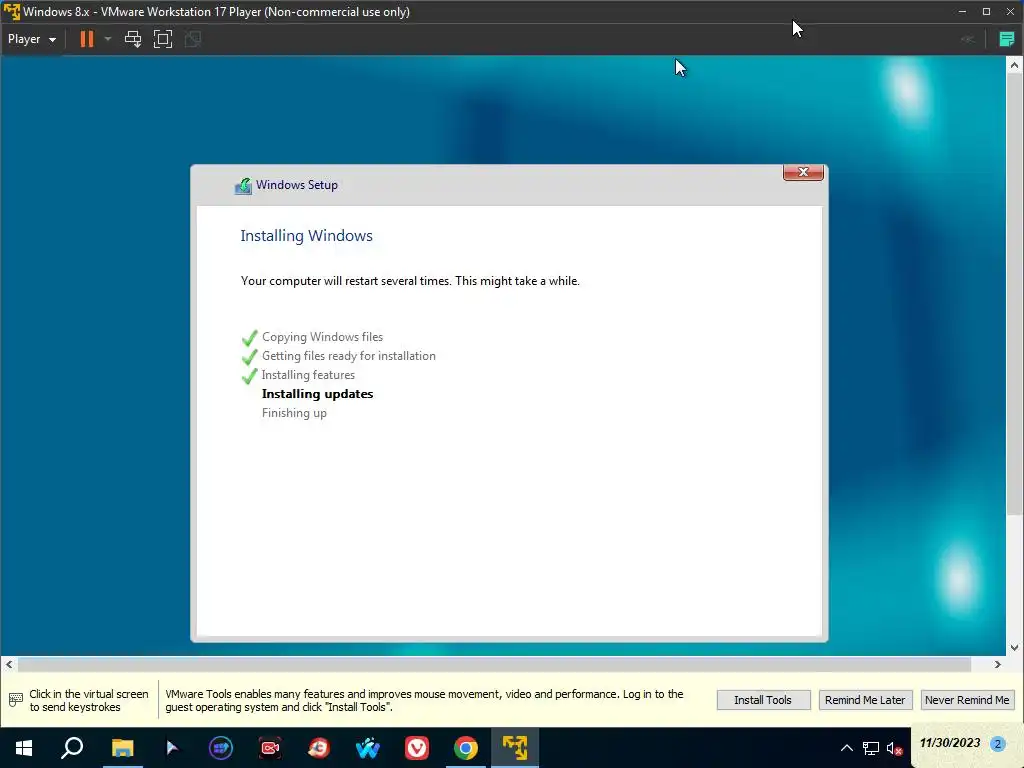The width and height of the screenshot is (1024, 768).
Task: Click the vertical scrollbar up arrow
Action: coord(1014,65)
